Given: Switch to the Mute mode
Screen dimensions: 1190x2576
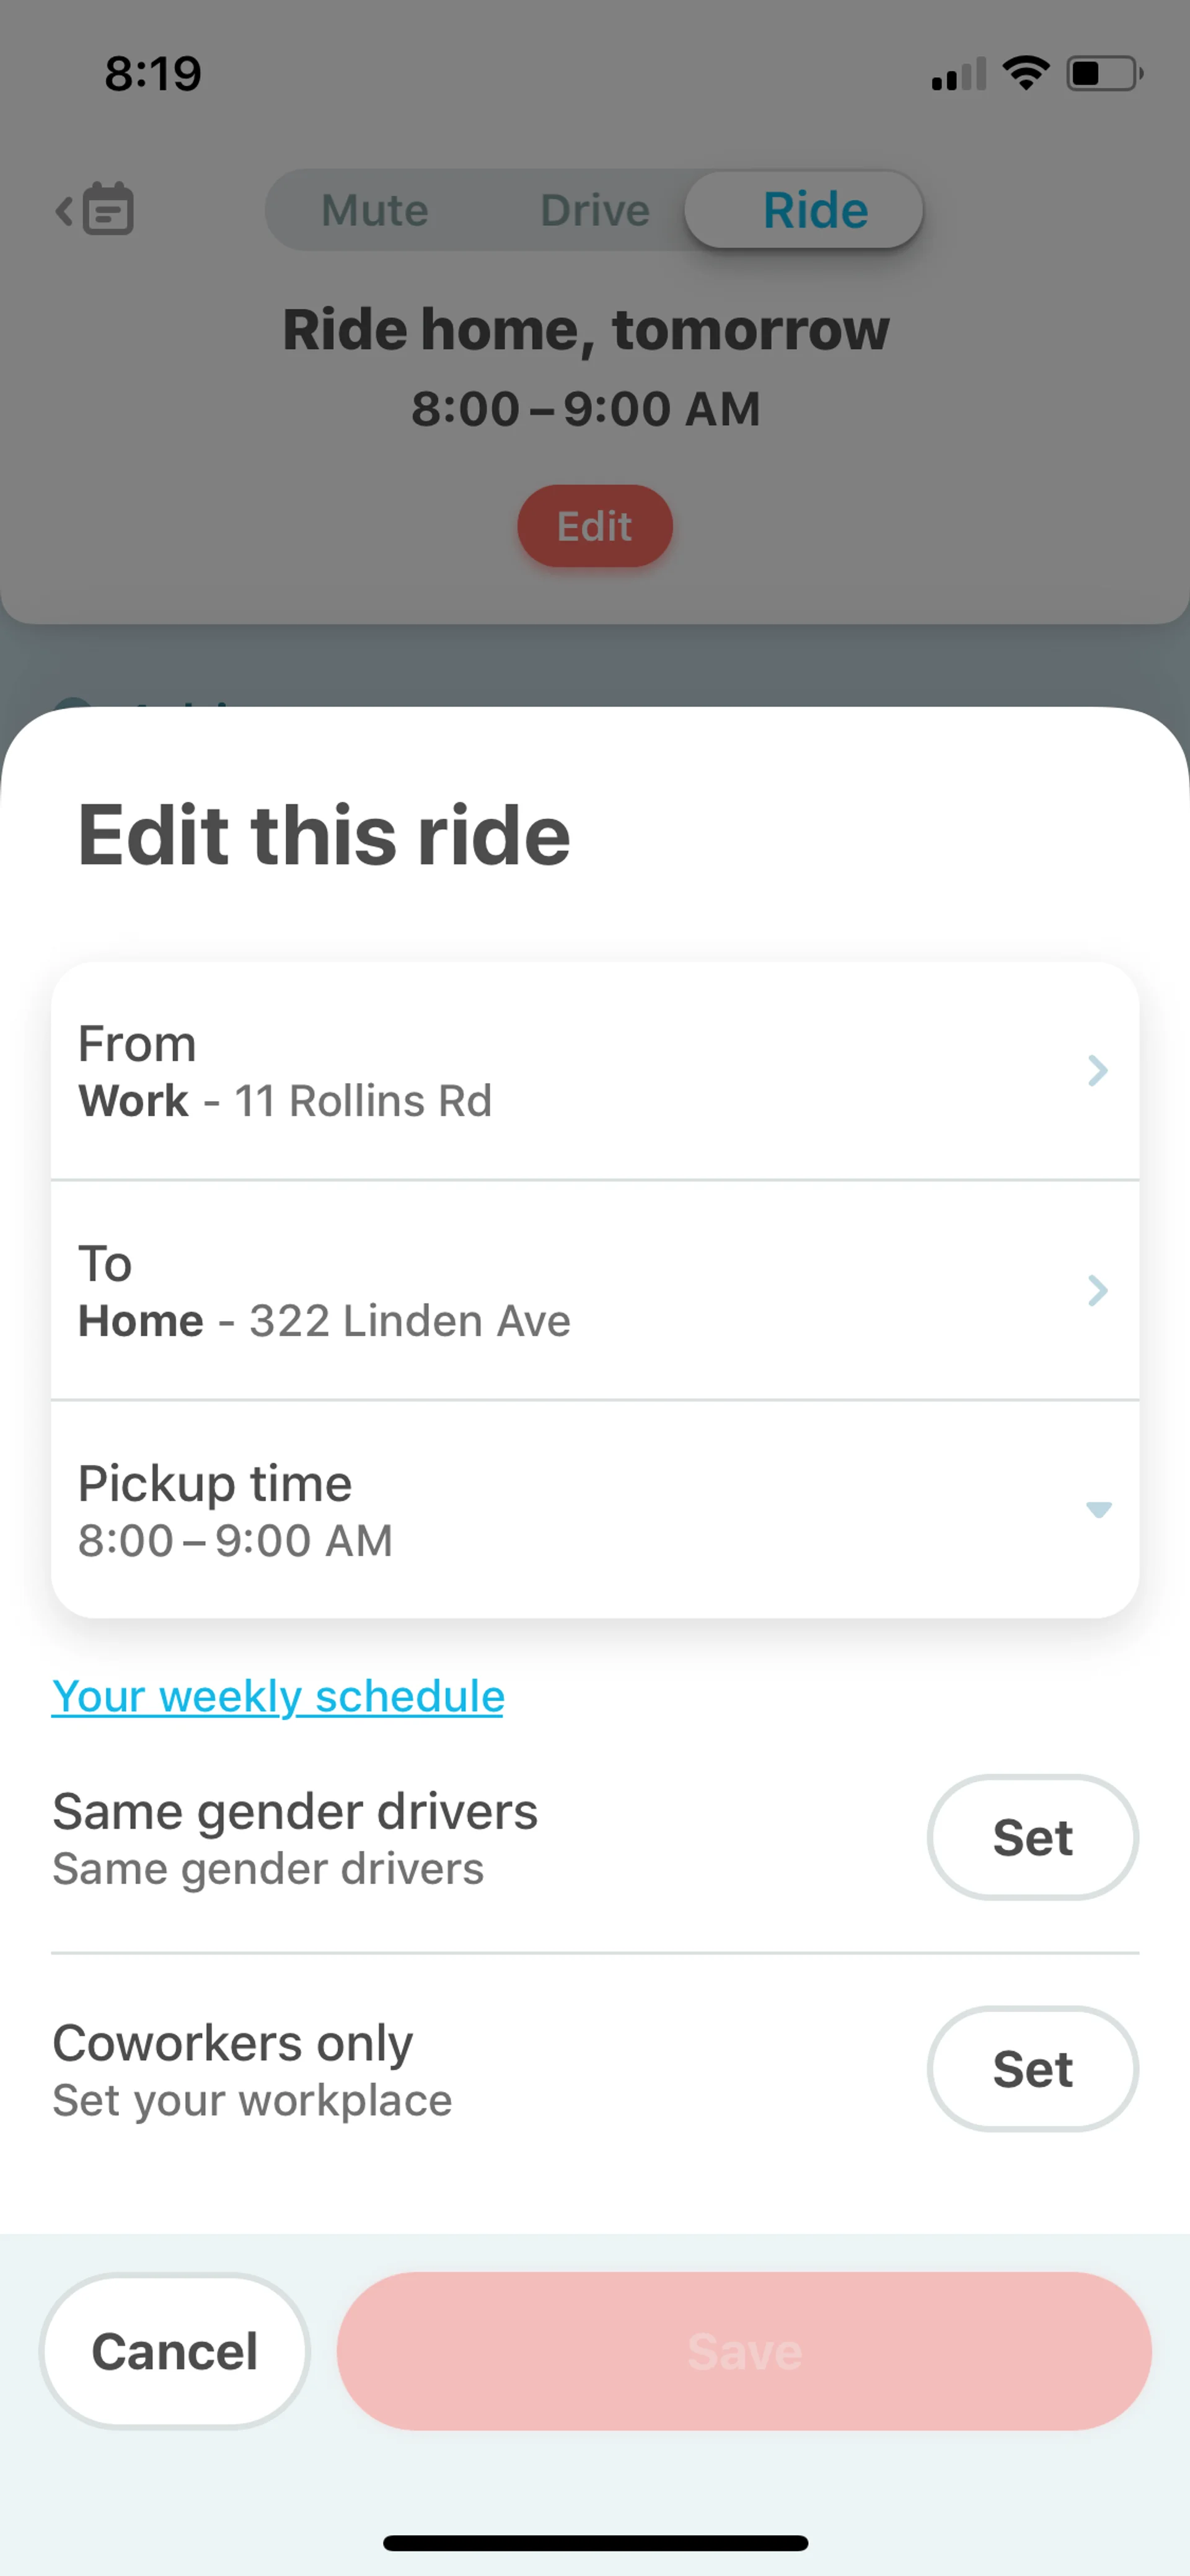Looking at the screenshot, I should [x=375, y=210].
